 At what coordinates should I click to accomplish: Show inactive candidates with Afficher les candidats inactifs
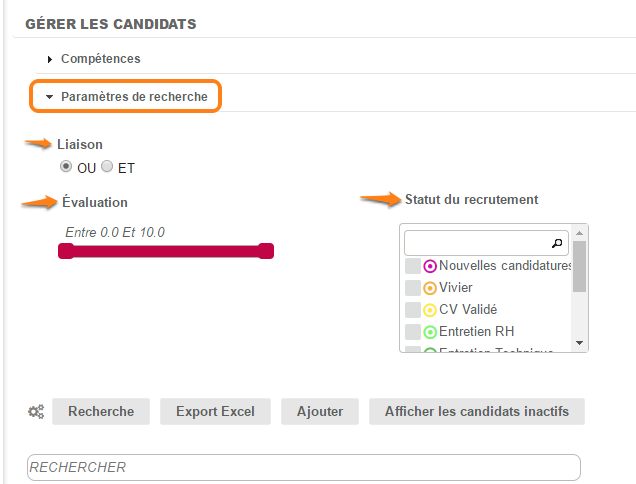[477, 411]
